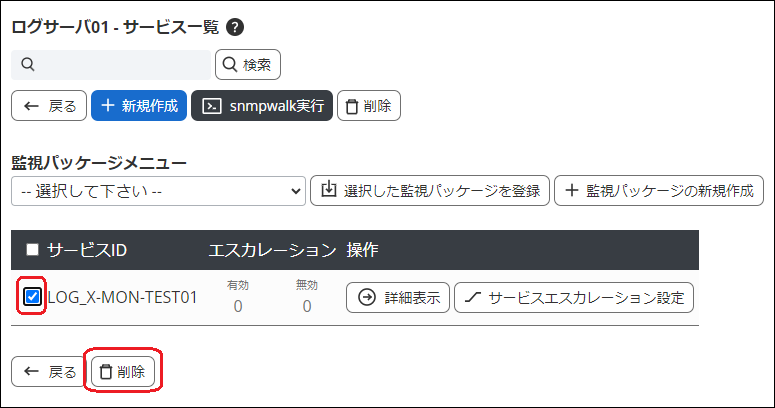This screenshot has width=775, height=408.
Task: Create a new 監視パッケージ
Action: [x=659, y=190]
